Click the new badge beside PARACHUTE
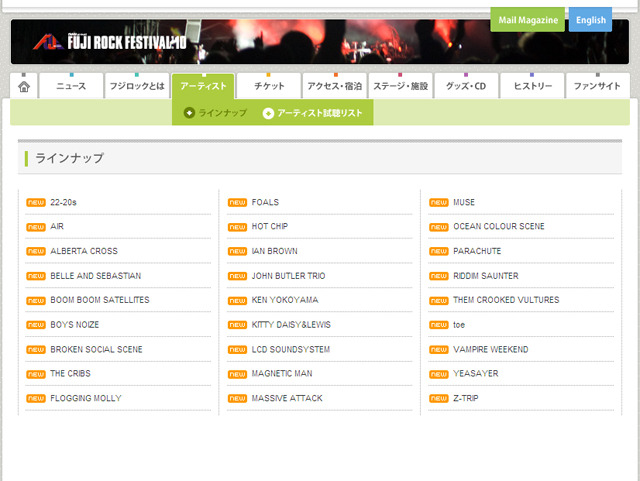 (439, 251)
